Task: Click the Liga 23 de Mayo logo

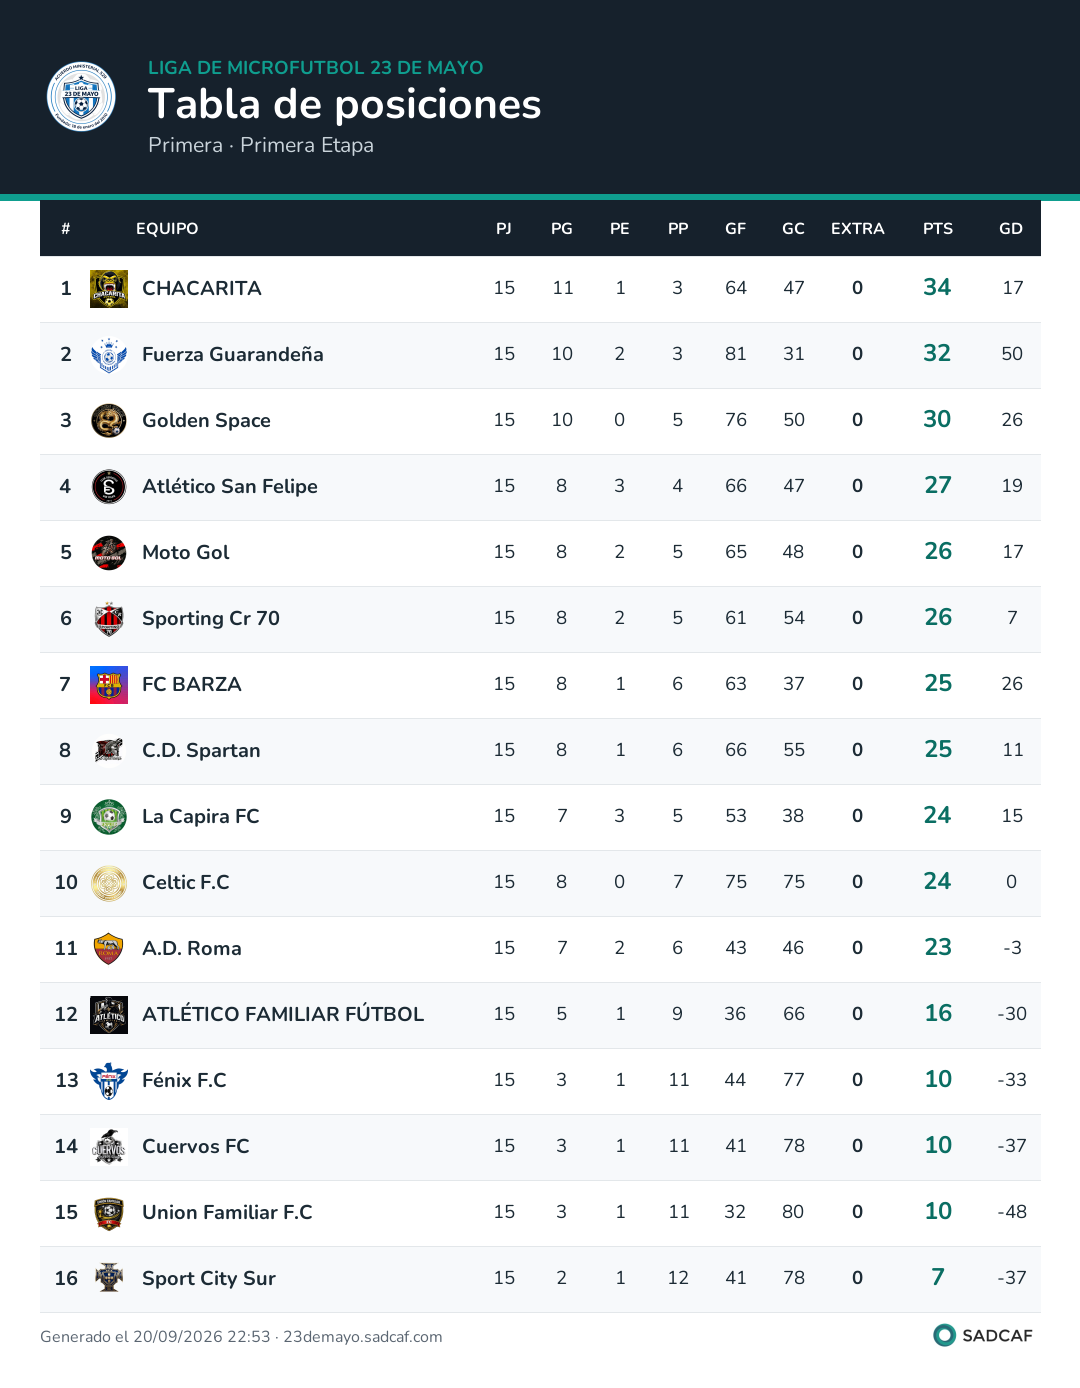Action: click(x=81, y=97)
